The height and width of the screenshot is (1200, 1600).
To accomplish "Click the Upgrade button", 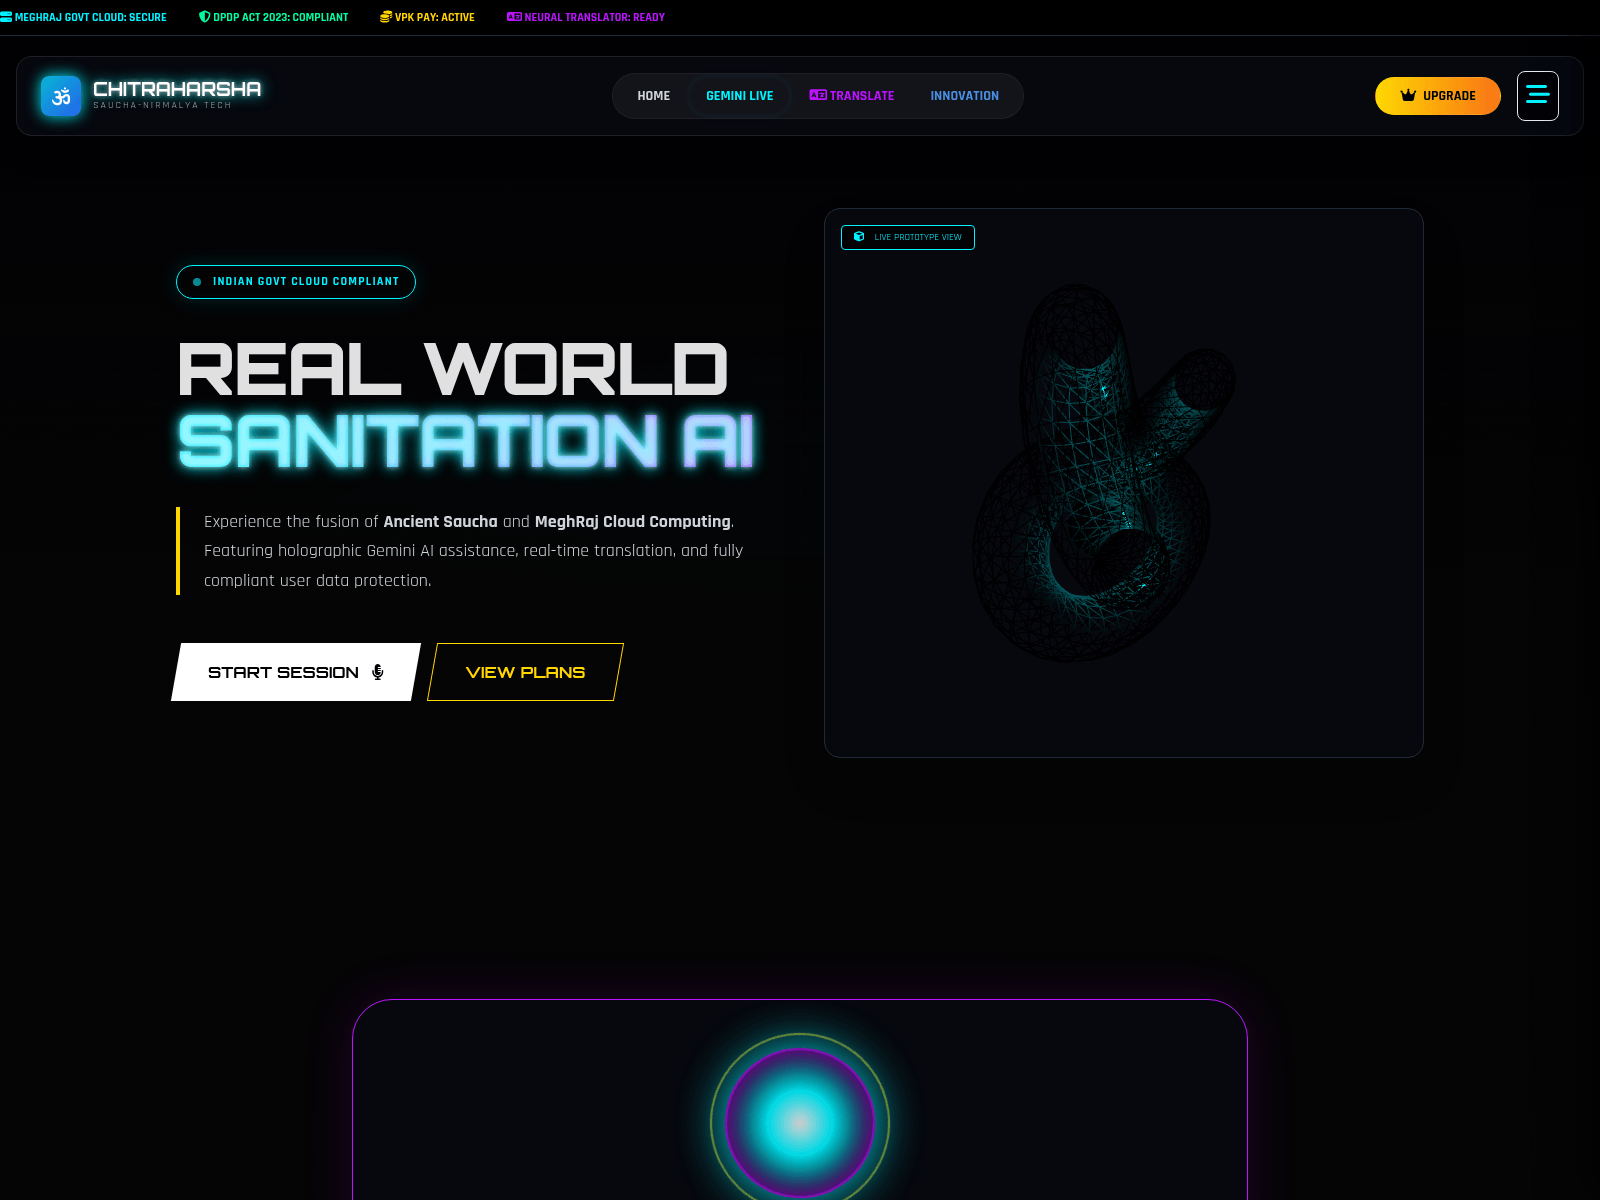I will pyautogui.click(x=1438, y=96).
